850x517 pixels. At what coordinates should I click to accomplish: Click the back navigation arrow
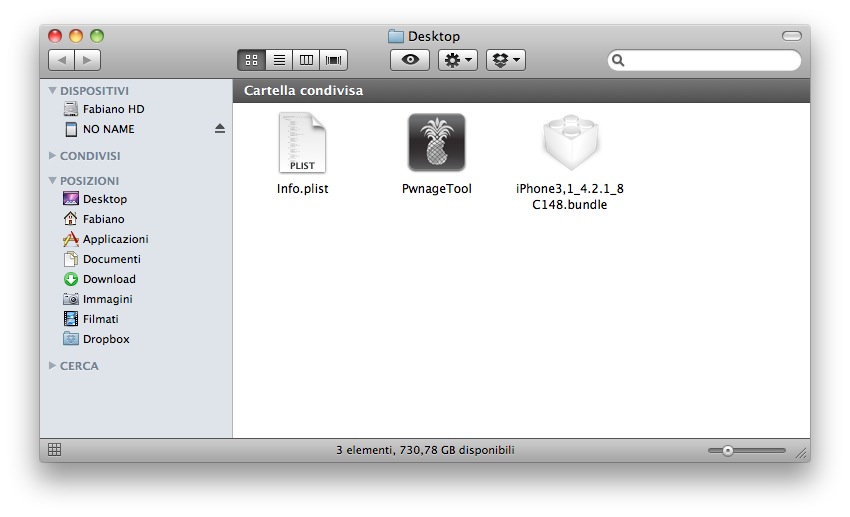62,60
